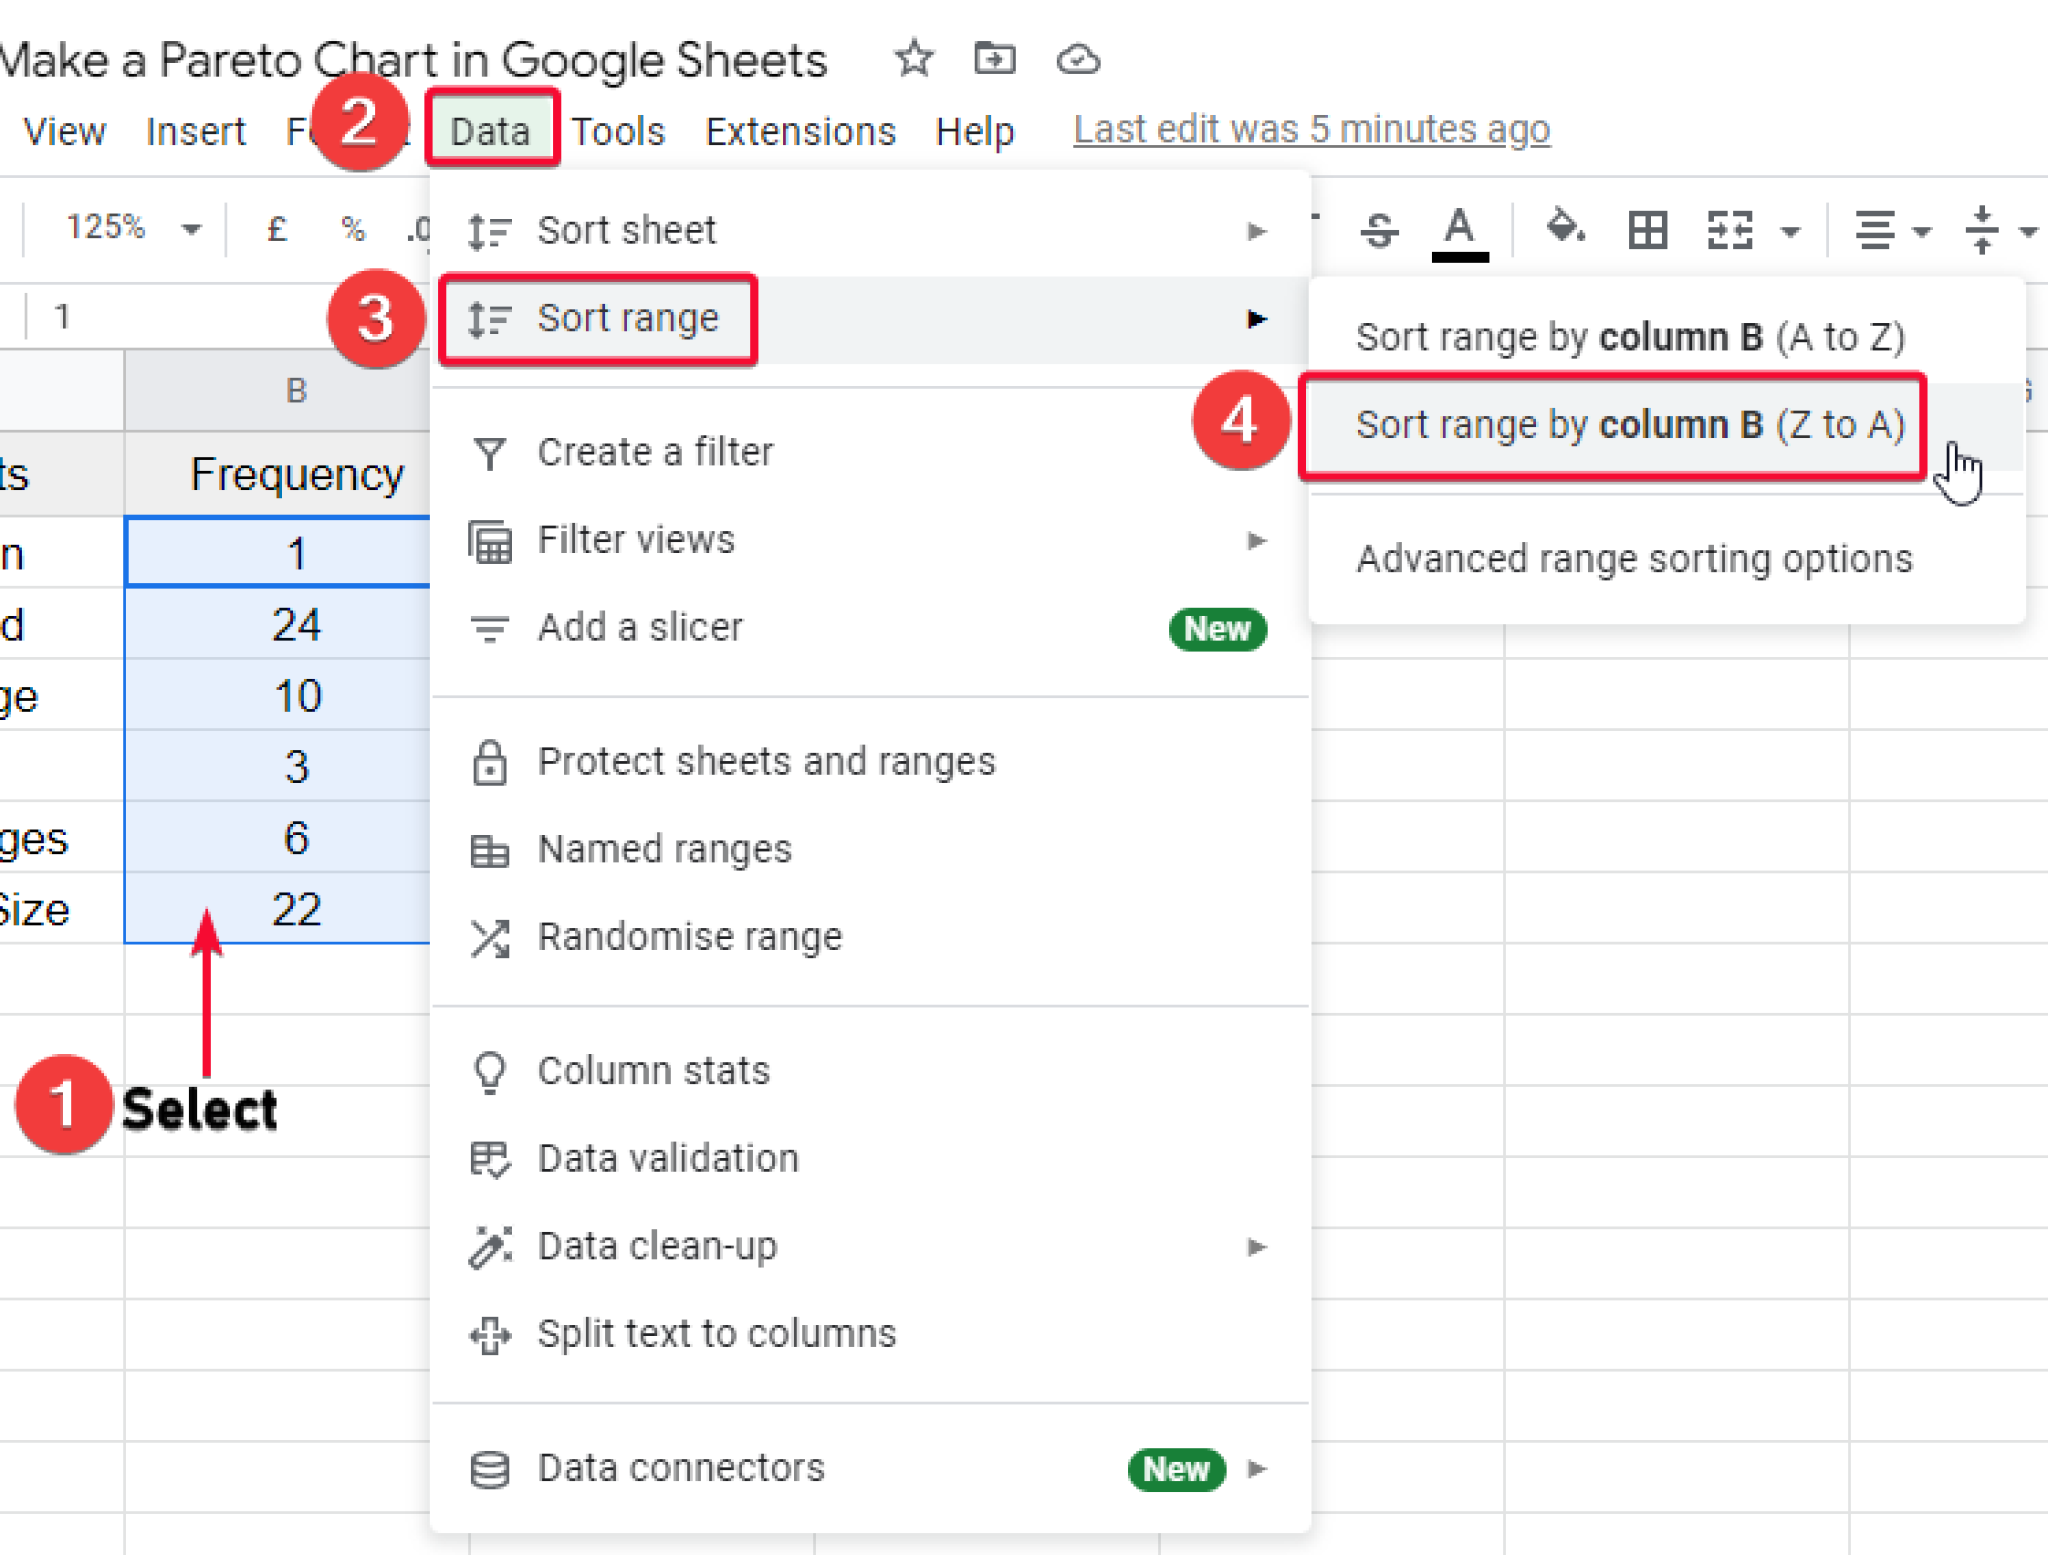The image size is (2048, 1555).
Task: Click the Column stats lightbulb icon
Action: tap(489, 1073)
